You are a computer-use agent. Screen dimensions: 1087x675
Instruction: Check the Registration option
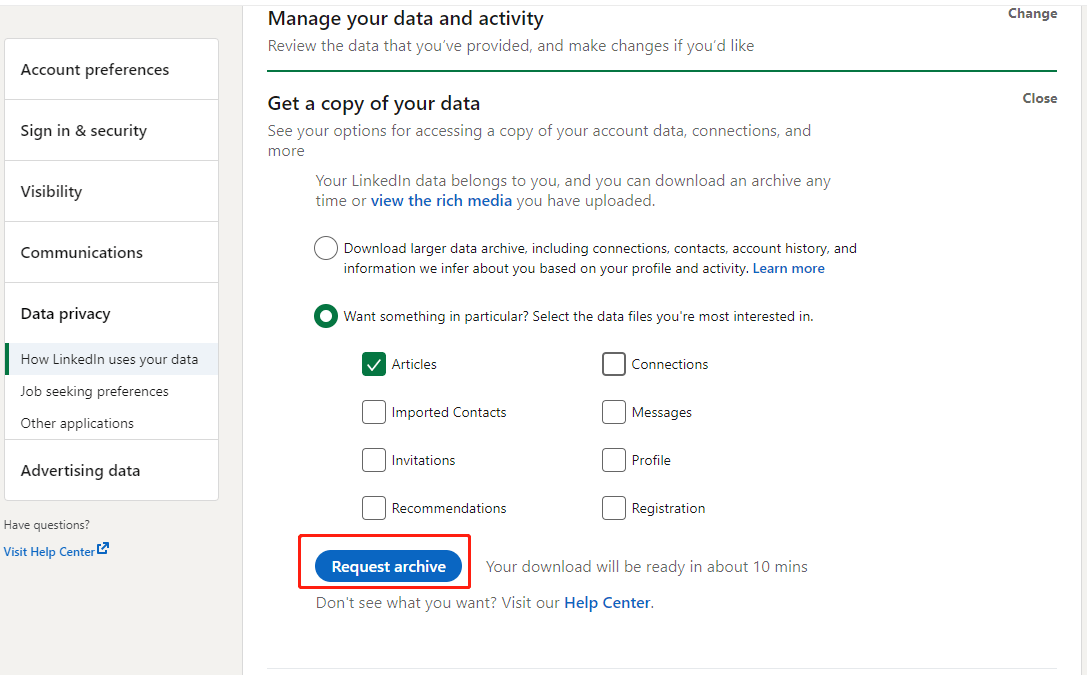[x=613, y=508]
